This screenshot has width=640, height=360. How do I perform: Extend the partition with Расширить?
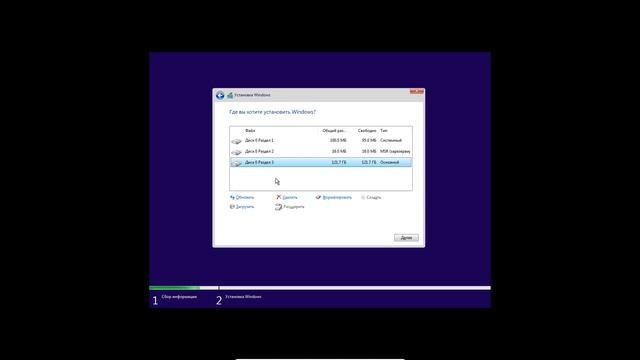[x=290, y=207]
